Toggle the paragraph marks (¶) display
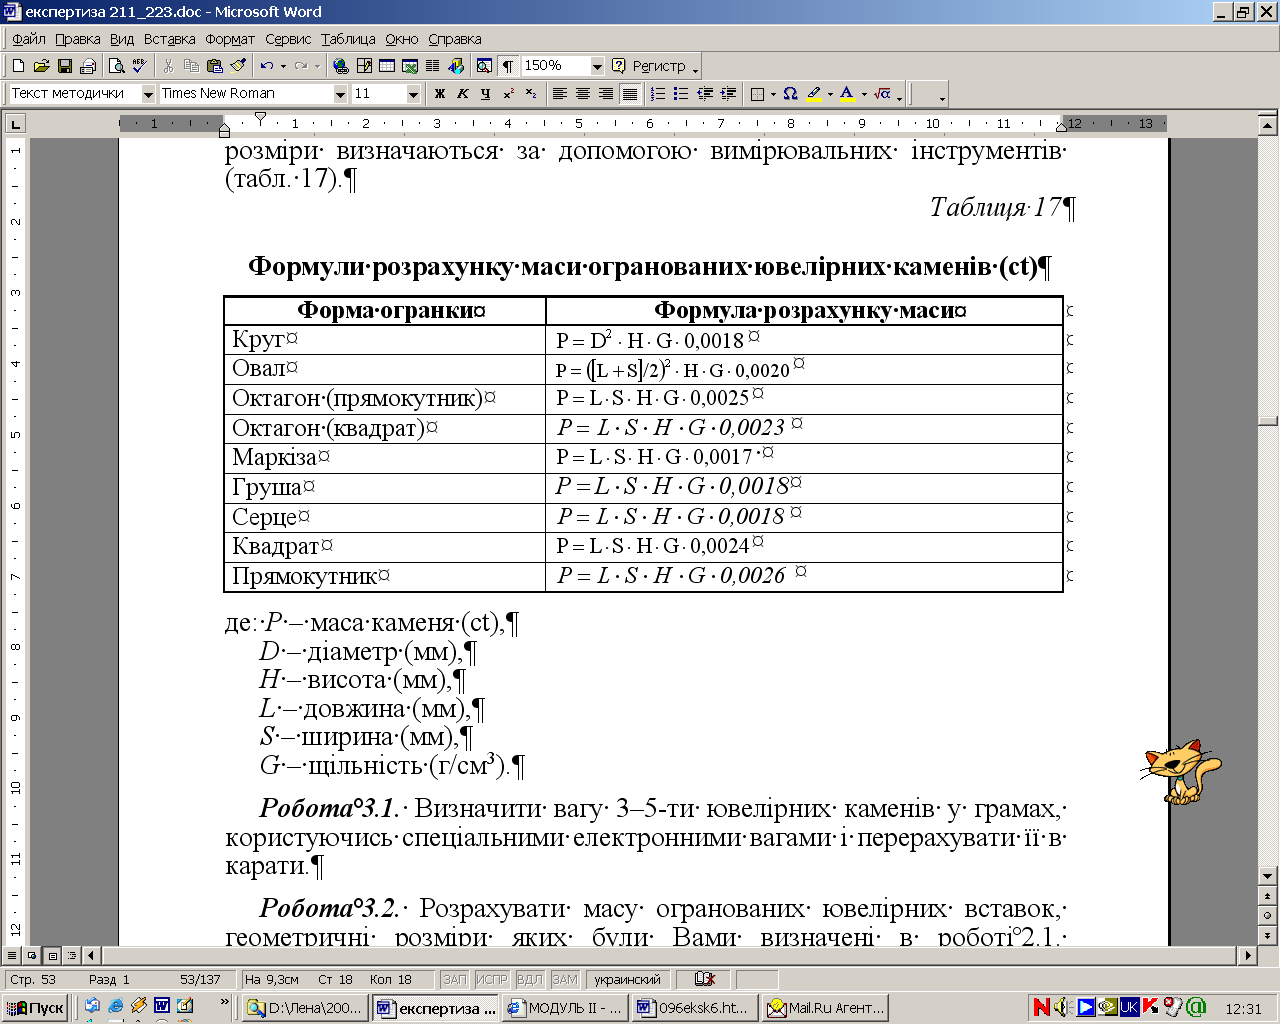Image resolution: width=1280 pixels, height=1024 pixels. (x=508, y=66)
